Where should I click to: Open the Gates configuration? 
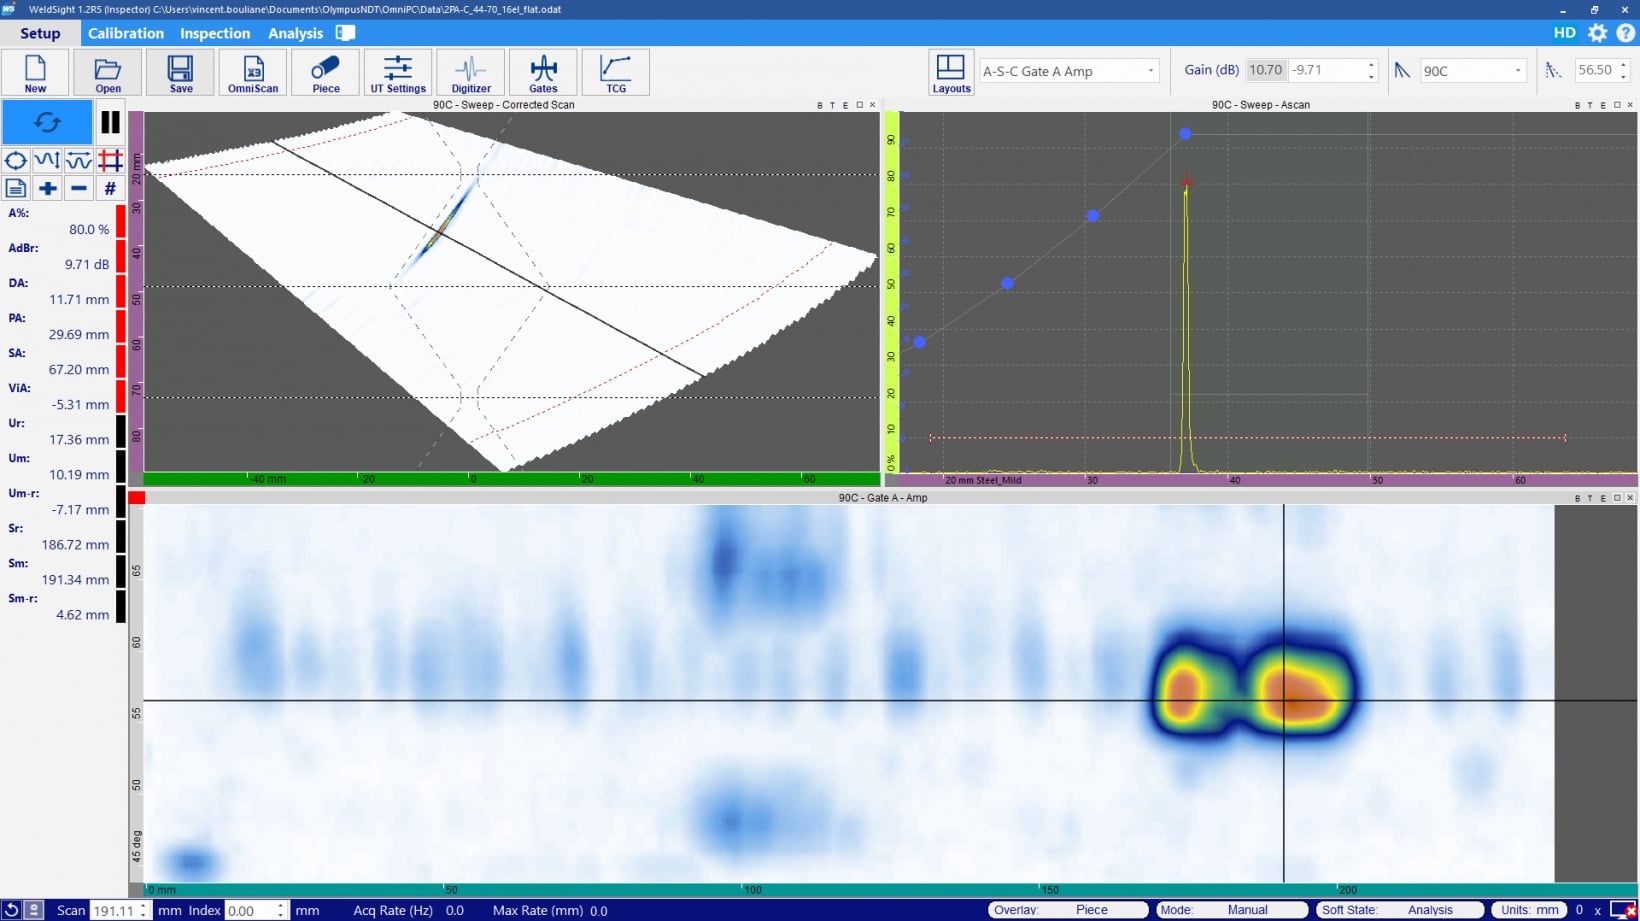(543, 73)
